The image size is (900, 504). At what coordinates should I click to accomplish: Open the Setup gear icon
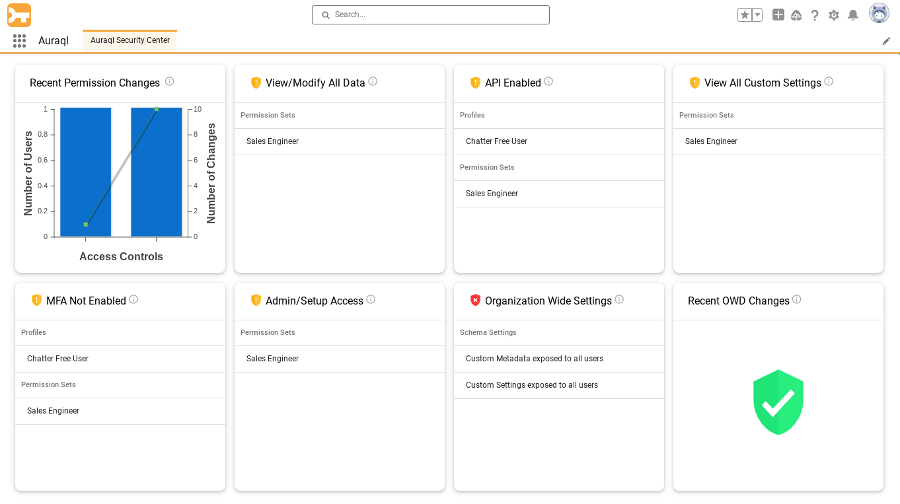tap(834, 15)
